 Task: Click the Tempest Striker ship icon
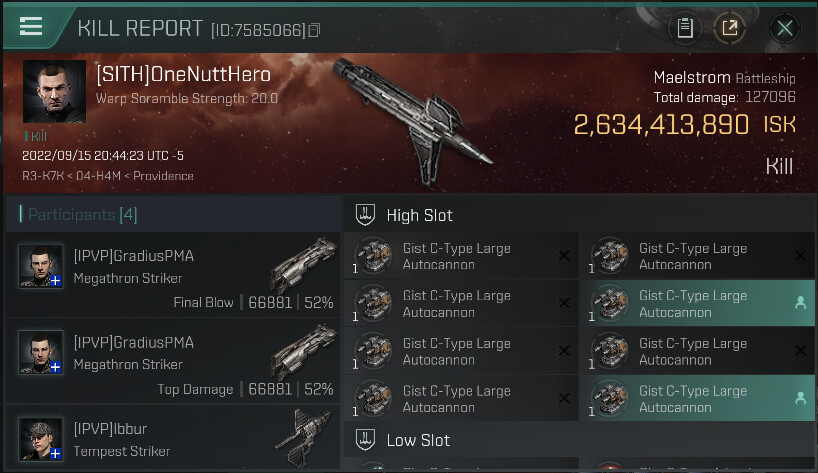click(x=304, y=437)
